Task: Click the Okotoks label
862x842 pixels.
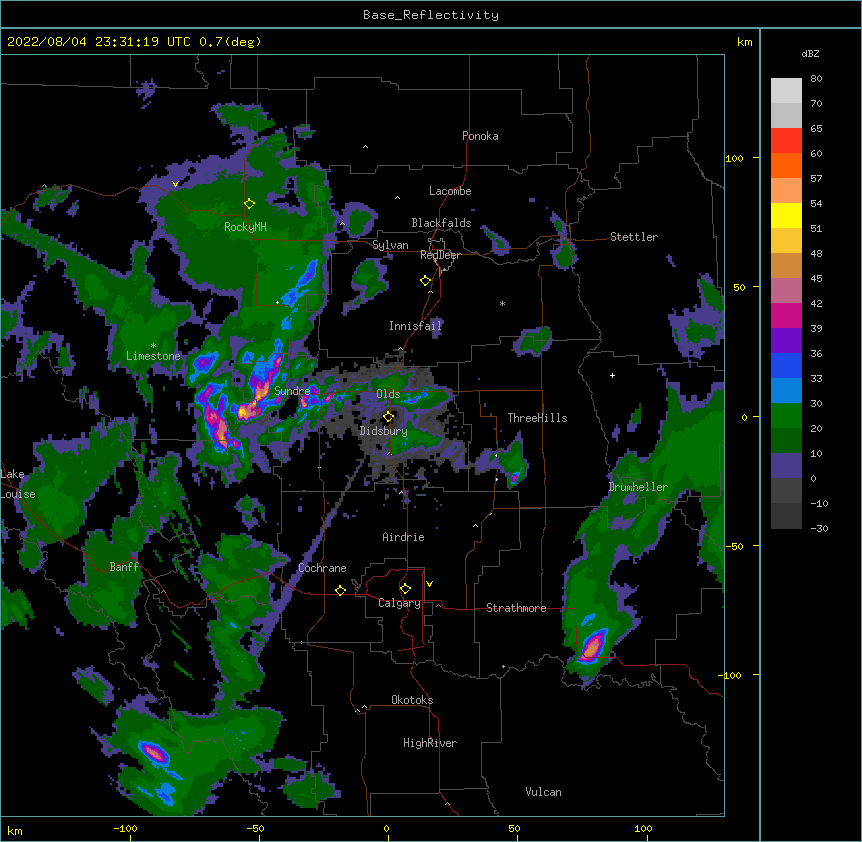Action: [x=412, y=700]
